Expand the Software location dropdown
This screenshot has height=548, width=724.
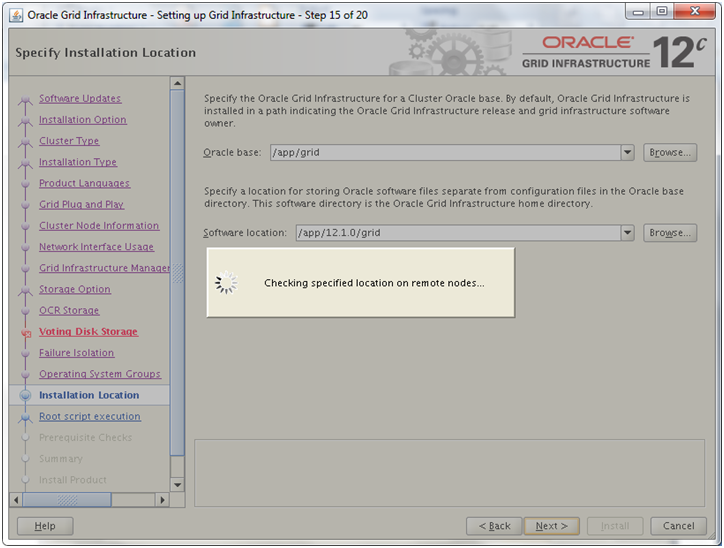pyautogui.click(x=627, y=233)
